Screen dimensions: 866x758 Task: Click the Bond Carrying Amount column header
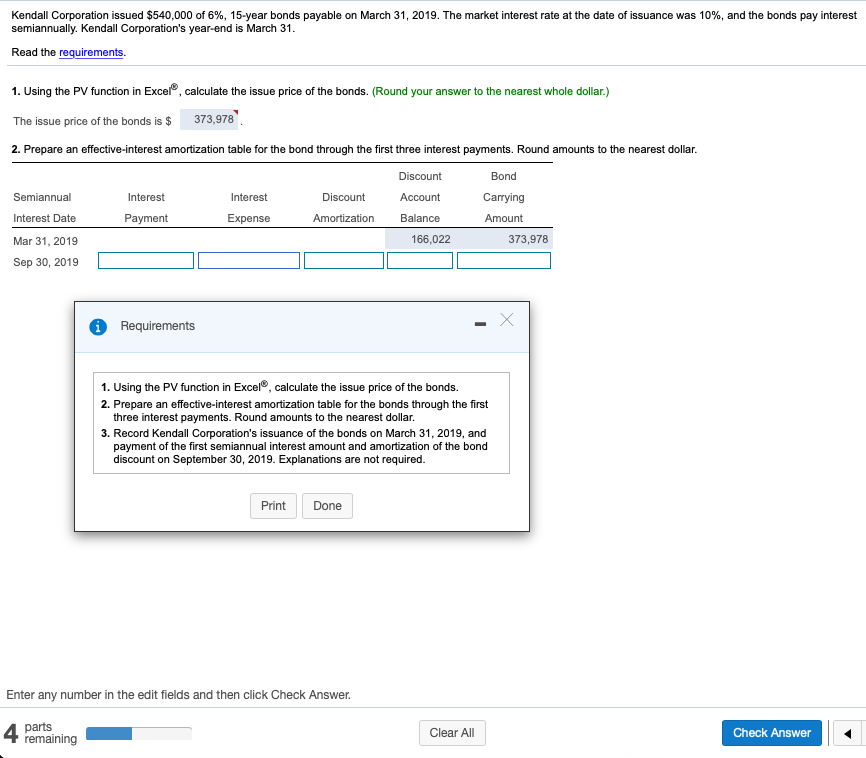pyautogui.click(x=504, y=197)
